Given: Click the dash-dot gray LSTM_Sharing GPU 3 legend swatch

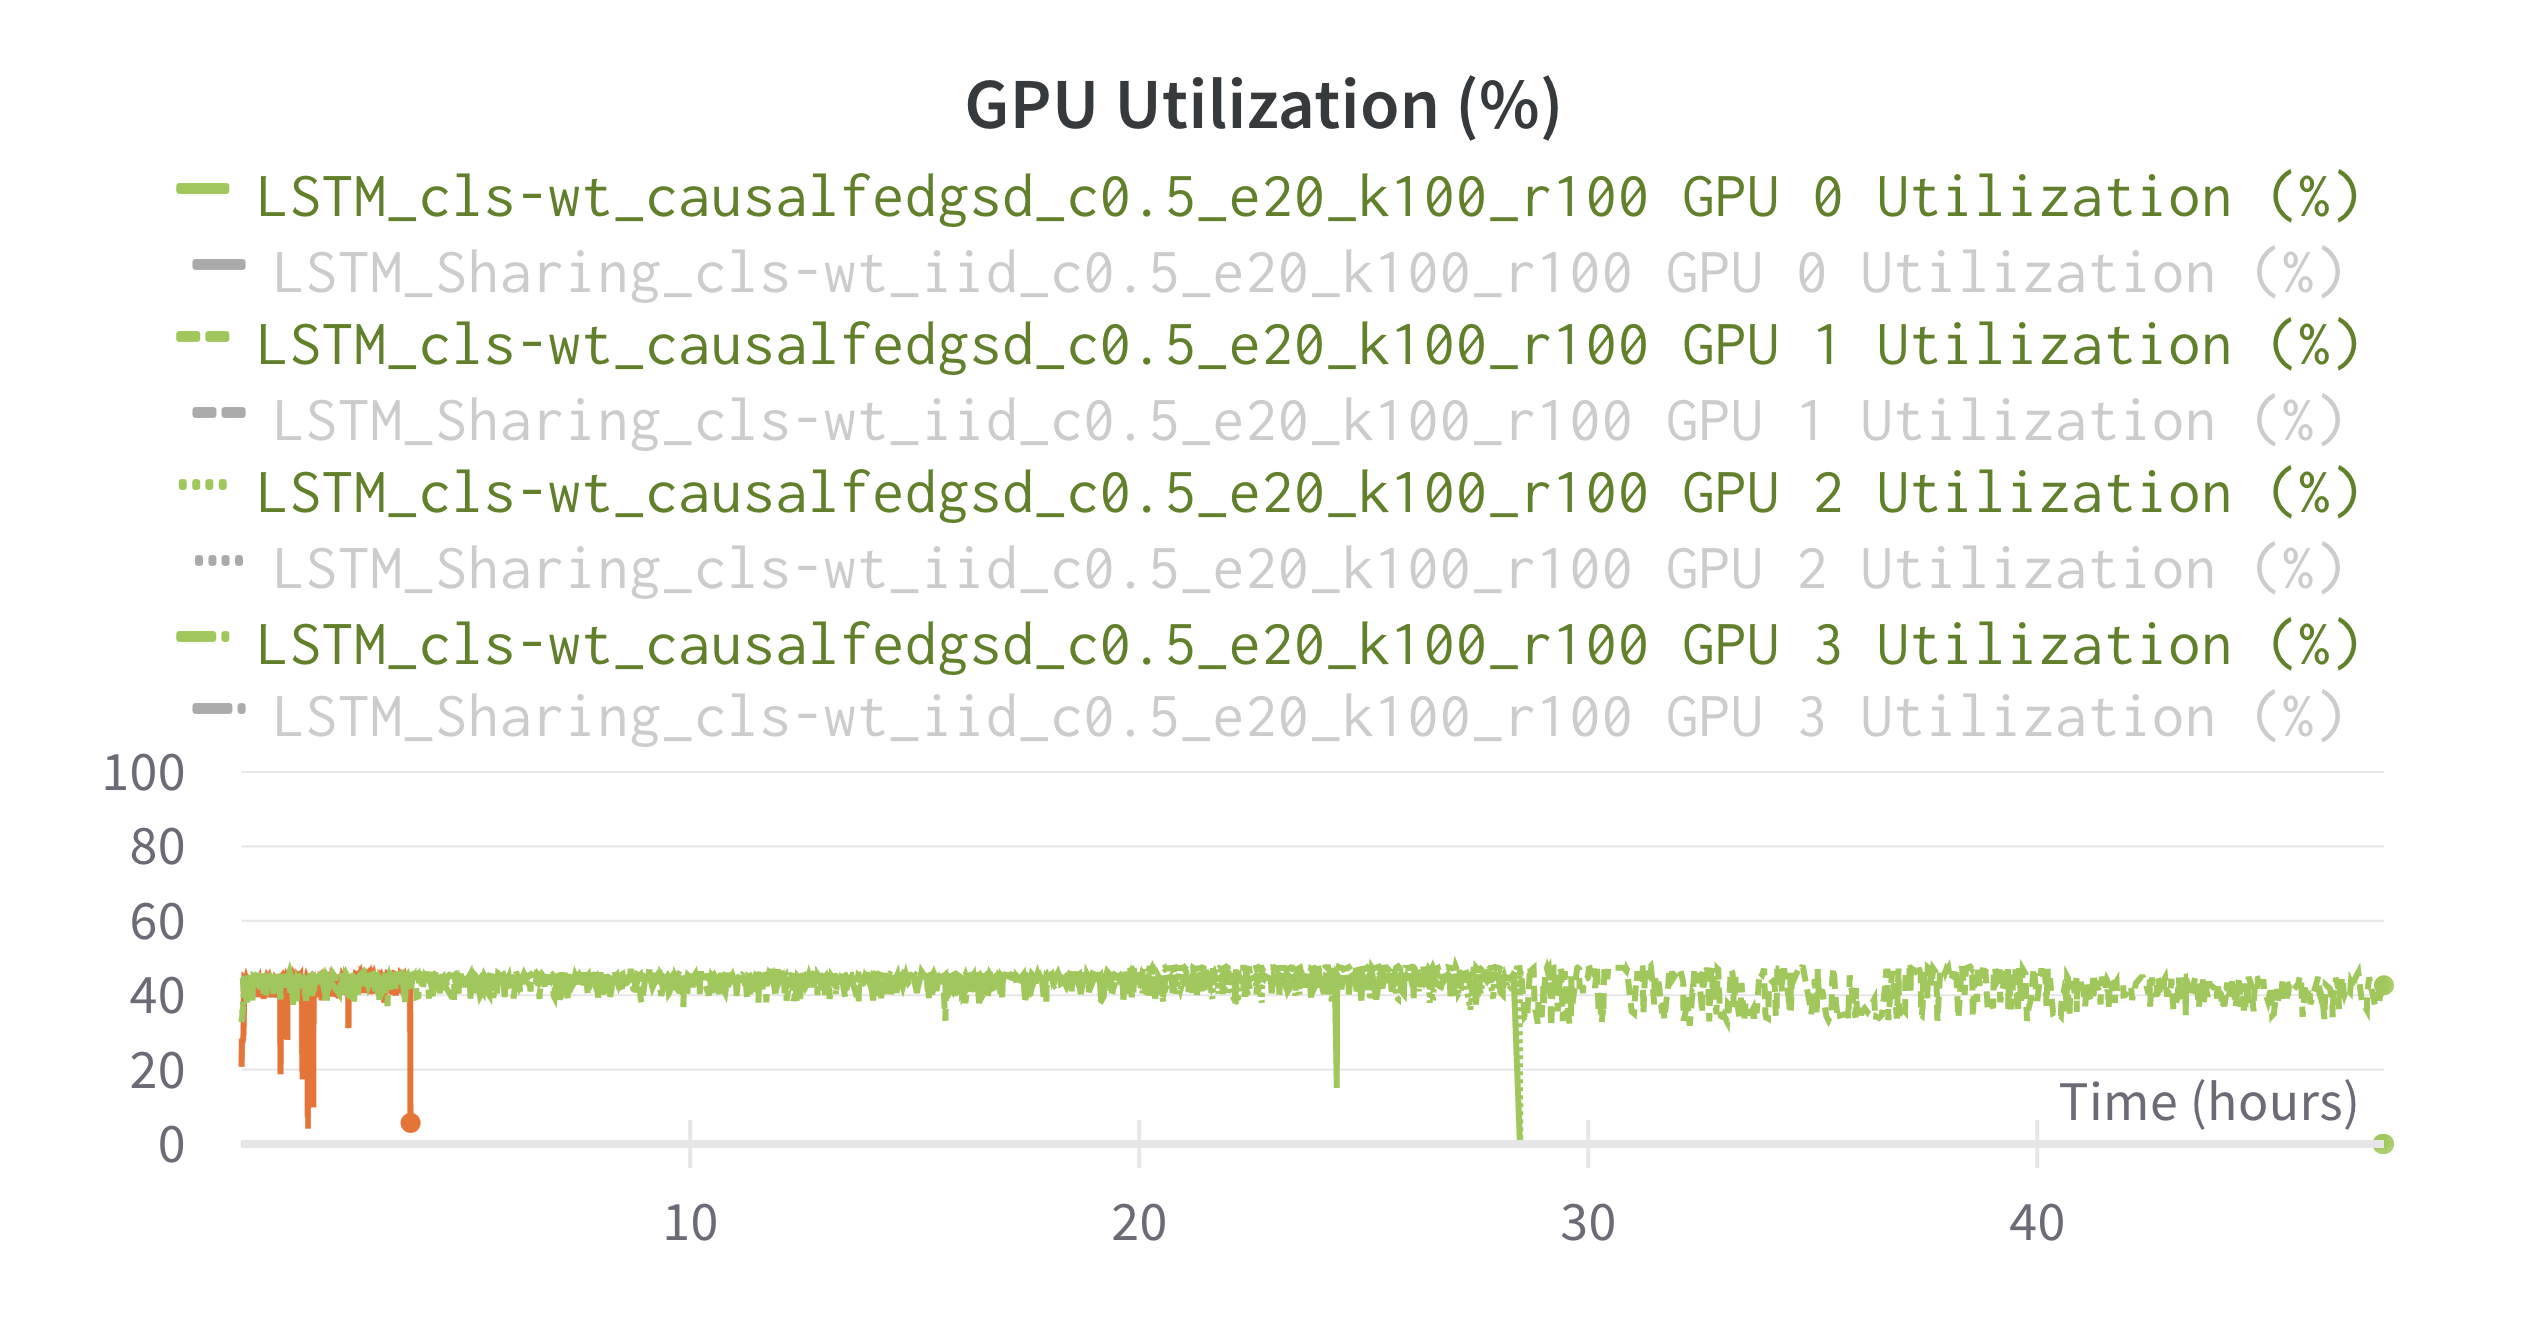Looking at the screenshot, I should tap(218, 709).
